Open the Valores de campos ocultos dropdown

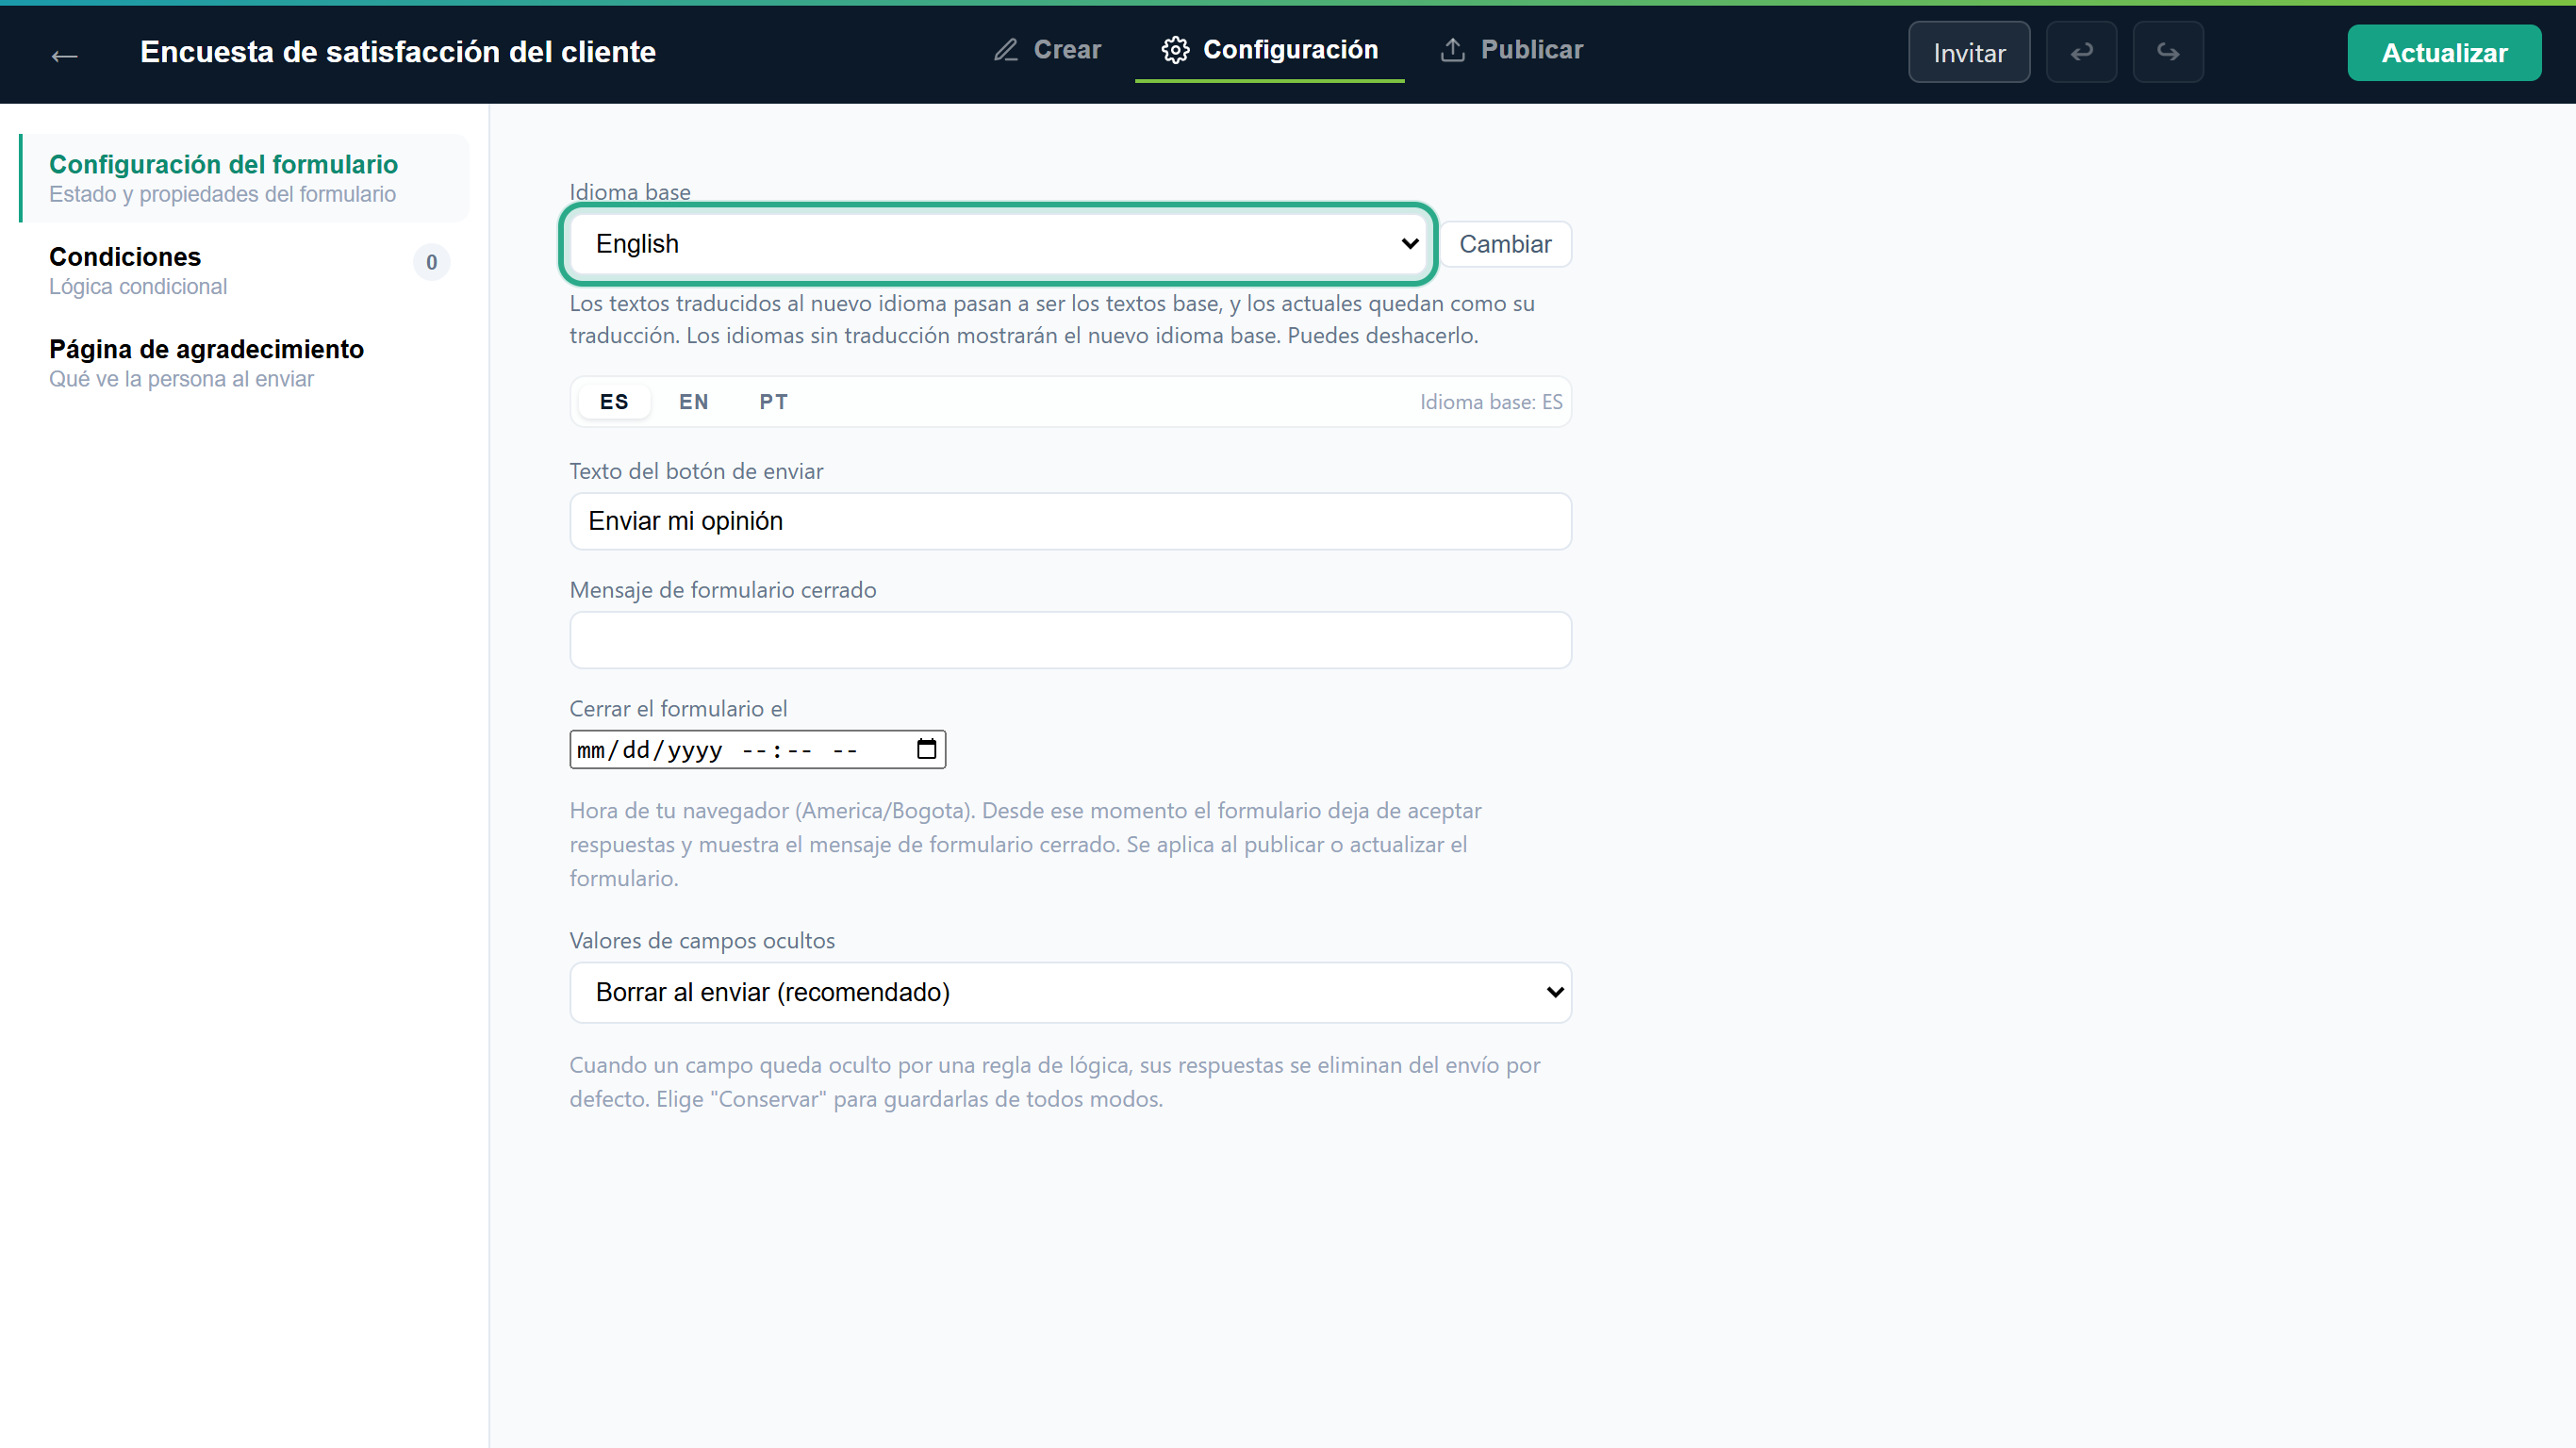[x=1070, y=992]
